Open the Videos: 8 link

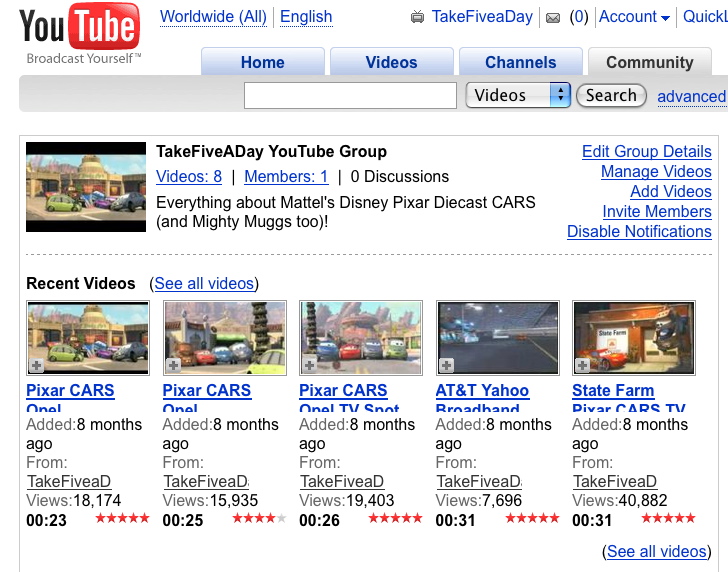click(189, 176)
